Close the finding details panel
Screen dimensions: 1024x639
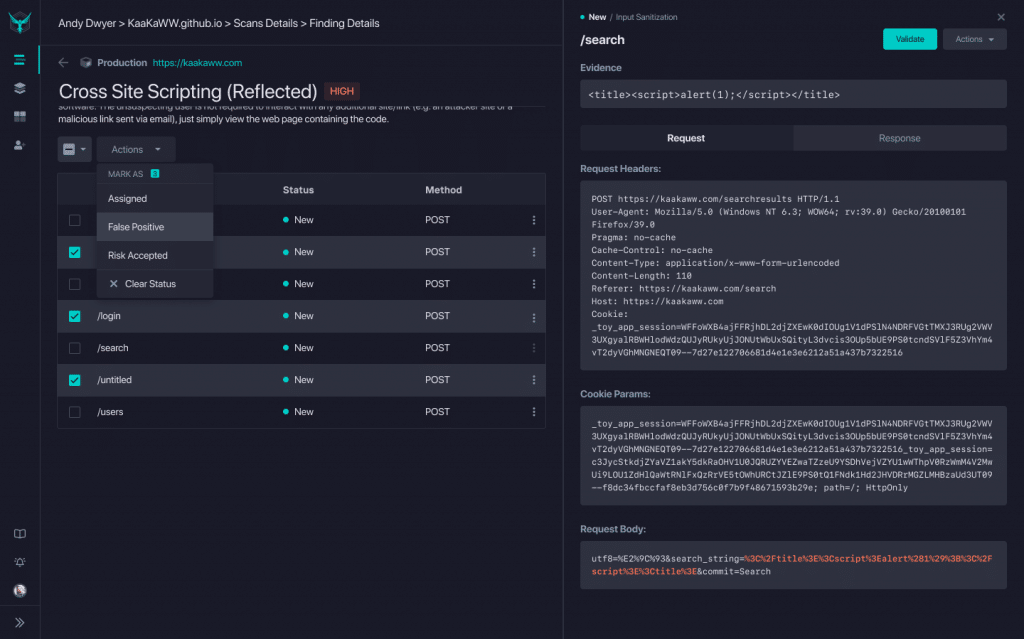[x=1001, y=17]
